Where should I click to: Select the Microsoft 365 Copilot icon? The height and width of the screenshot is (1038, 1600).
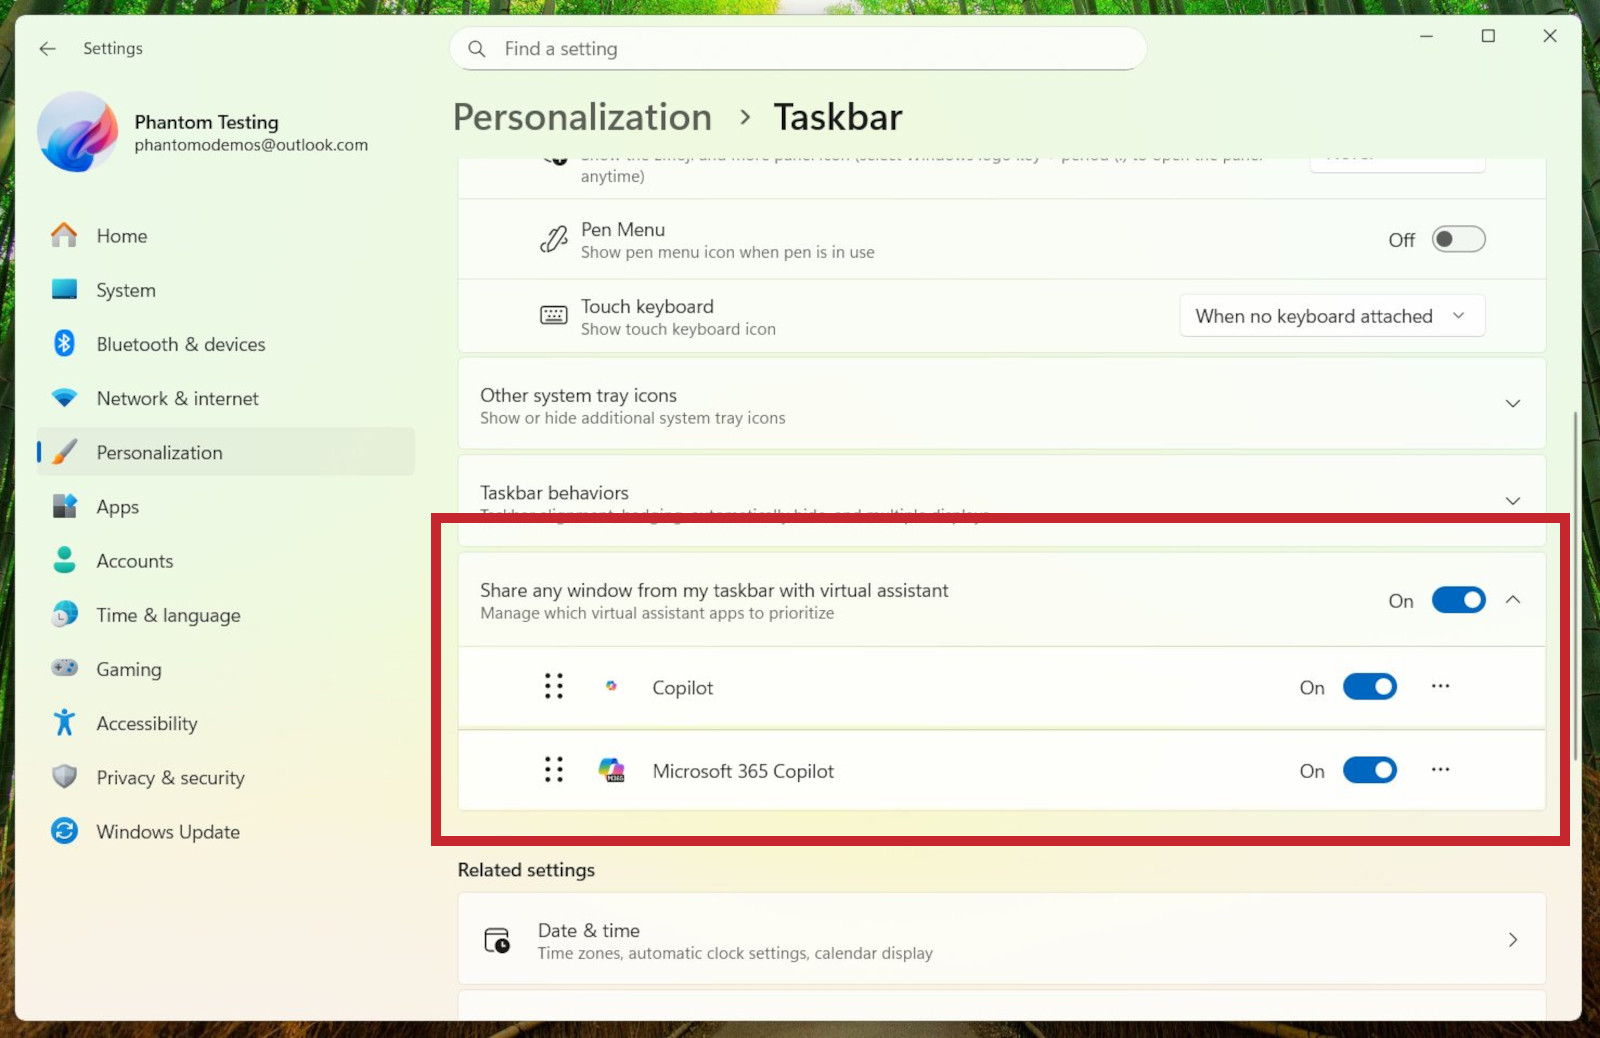(x=613, y=770)
